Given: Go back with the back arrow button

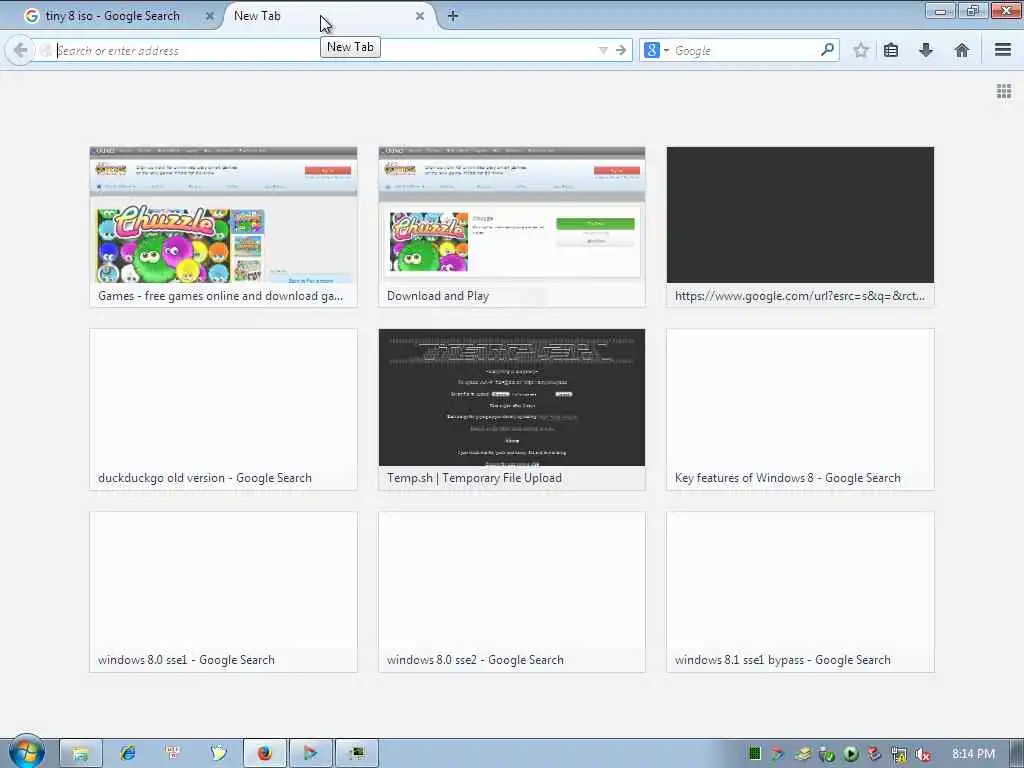Looking at the screenshot, I should pos(20,50).
